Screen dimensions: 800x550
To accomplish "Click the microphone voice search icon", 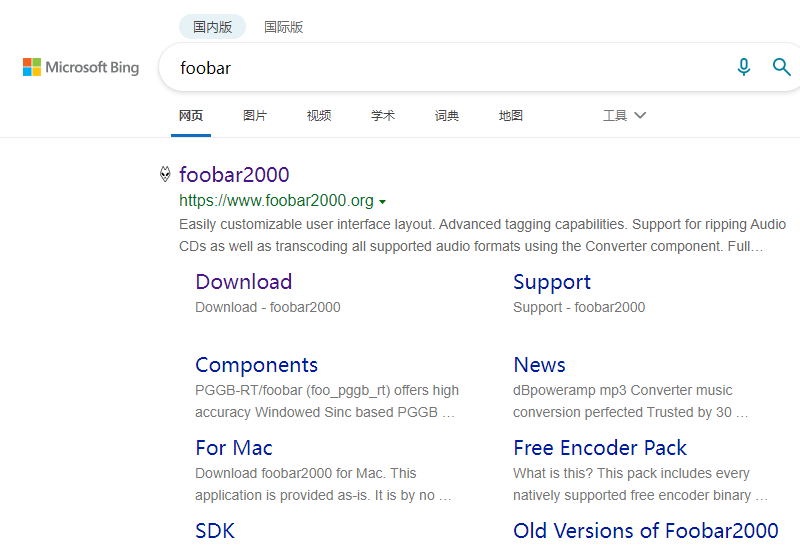I will pyautogui.click(x=743, y=67).
